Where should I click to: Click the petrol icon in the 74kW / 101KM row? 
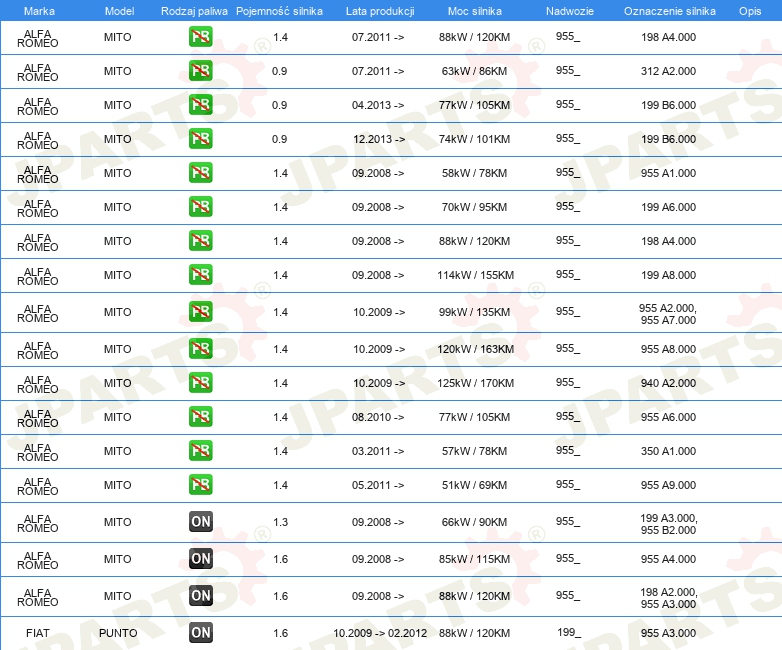click(200, 139)
